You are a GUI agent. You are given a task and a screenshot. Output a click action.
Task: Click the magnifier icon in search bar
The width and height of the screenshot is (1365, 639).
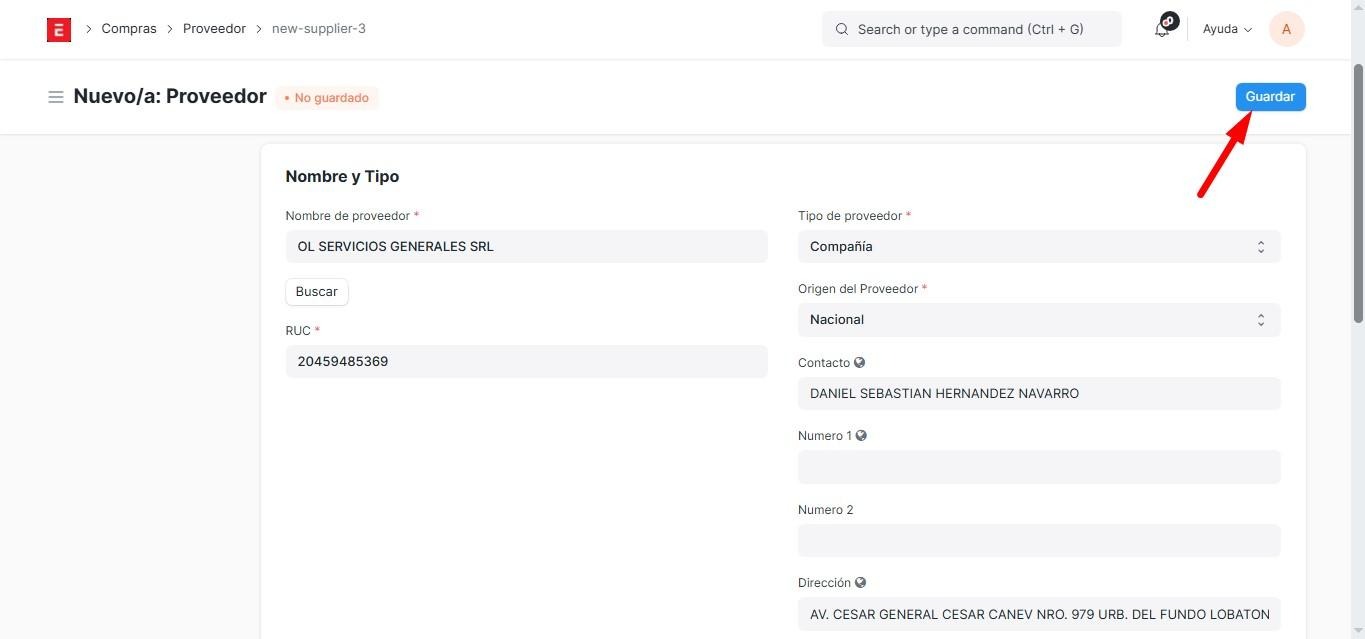click(842, 30)
